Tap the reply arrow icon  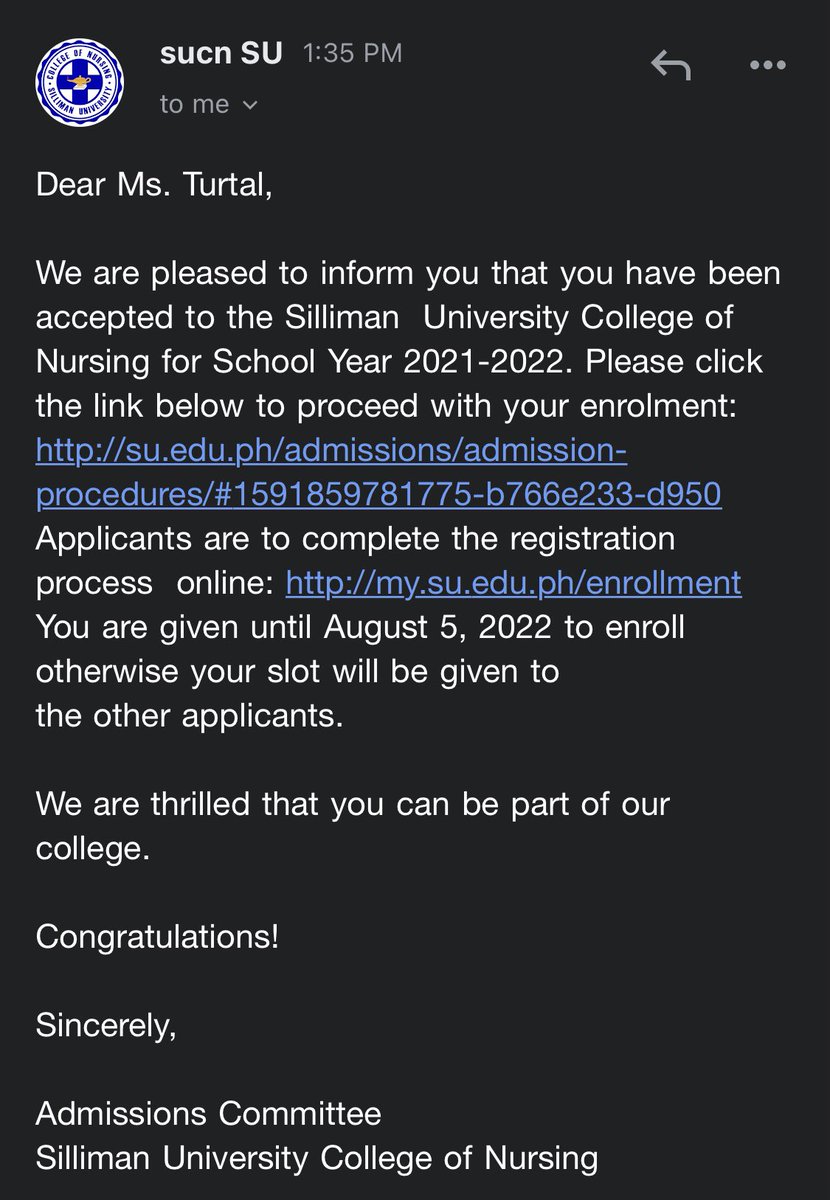(672, 65)
